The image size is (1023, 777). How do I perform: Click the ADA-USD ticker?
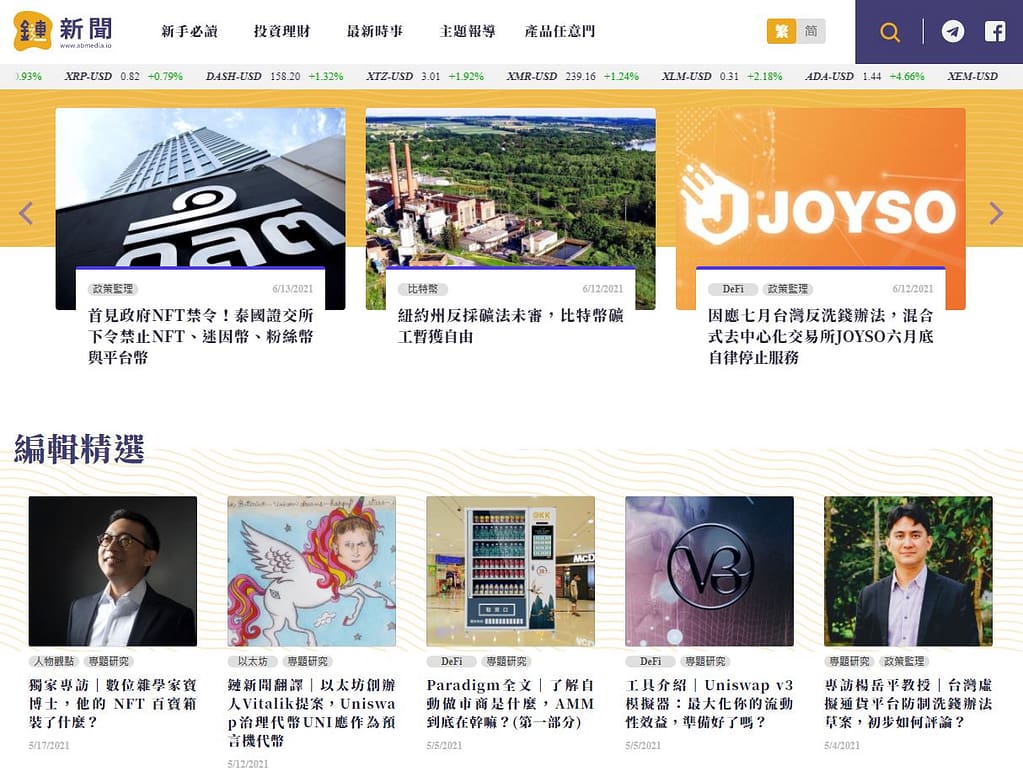coord(865,76)
